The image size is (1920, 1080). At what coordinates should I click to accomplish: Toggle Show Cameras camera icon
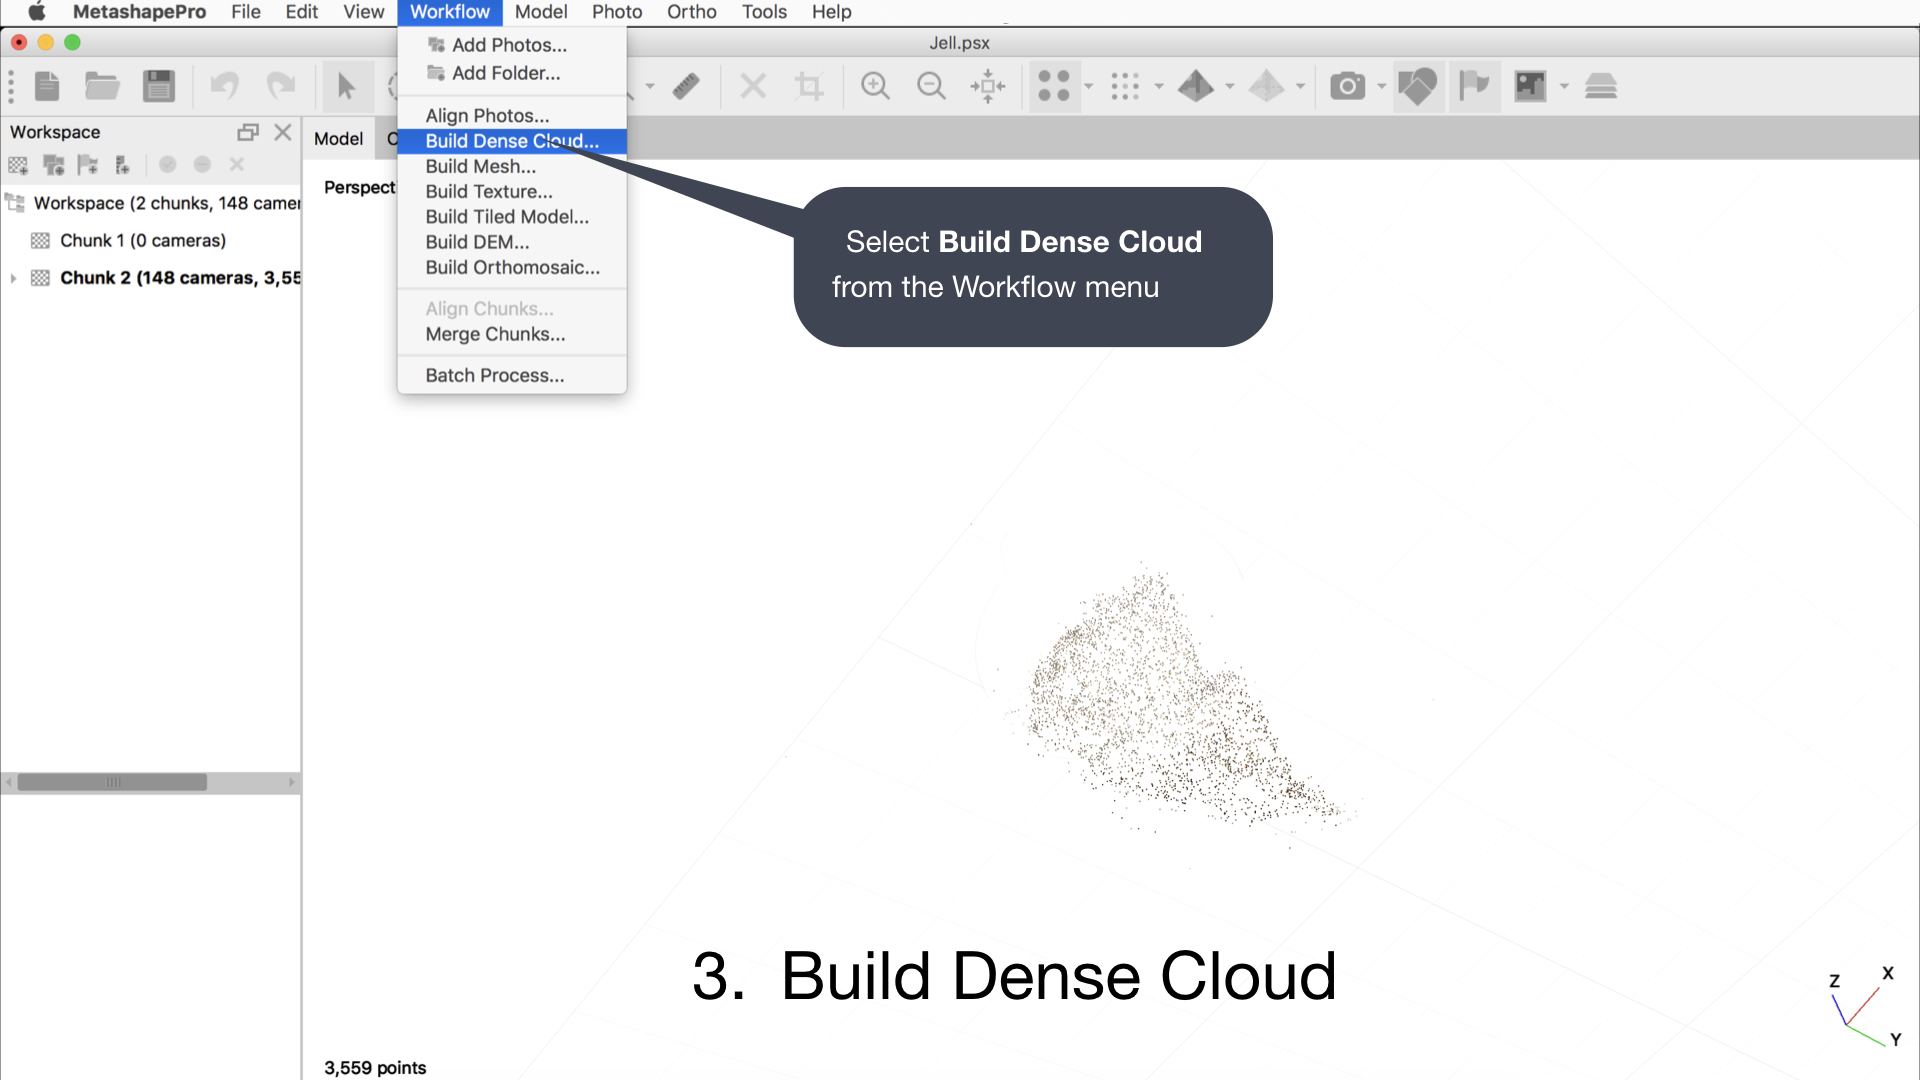click(1347, 86)
